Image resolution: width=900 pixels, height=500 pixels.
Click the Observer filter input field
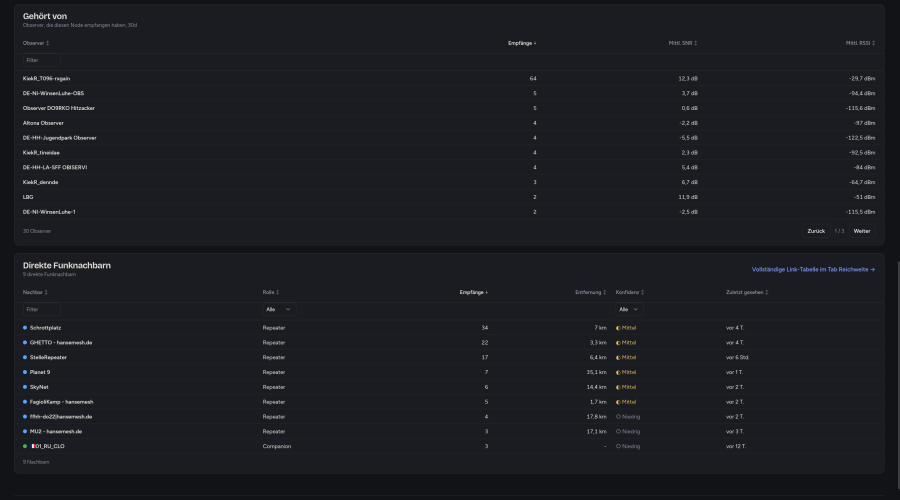pos(41,60)
